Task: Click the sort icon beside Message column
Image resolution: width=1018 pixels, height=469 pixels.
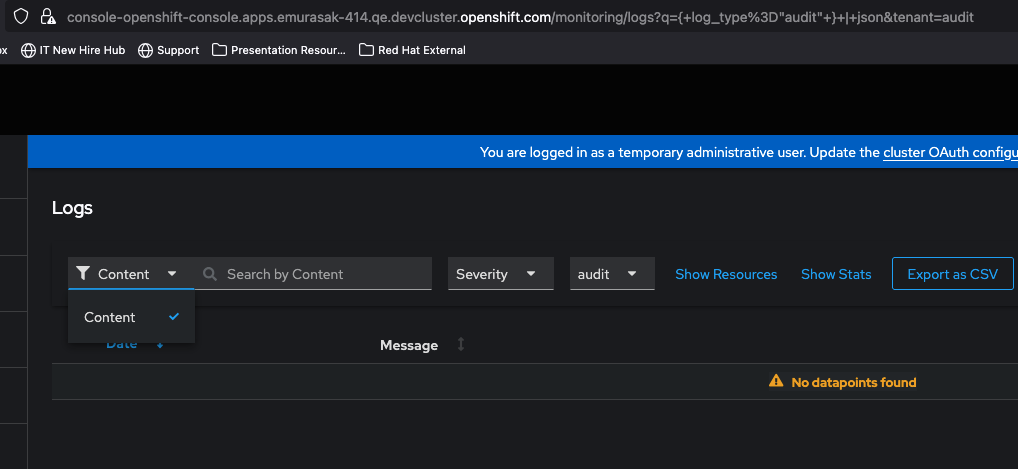Action: coord(461,344)
